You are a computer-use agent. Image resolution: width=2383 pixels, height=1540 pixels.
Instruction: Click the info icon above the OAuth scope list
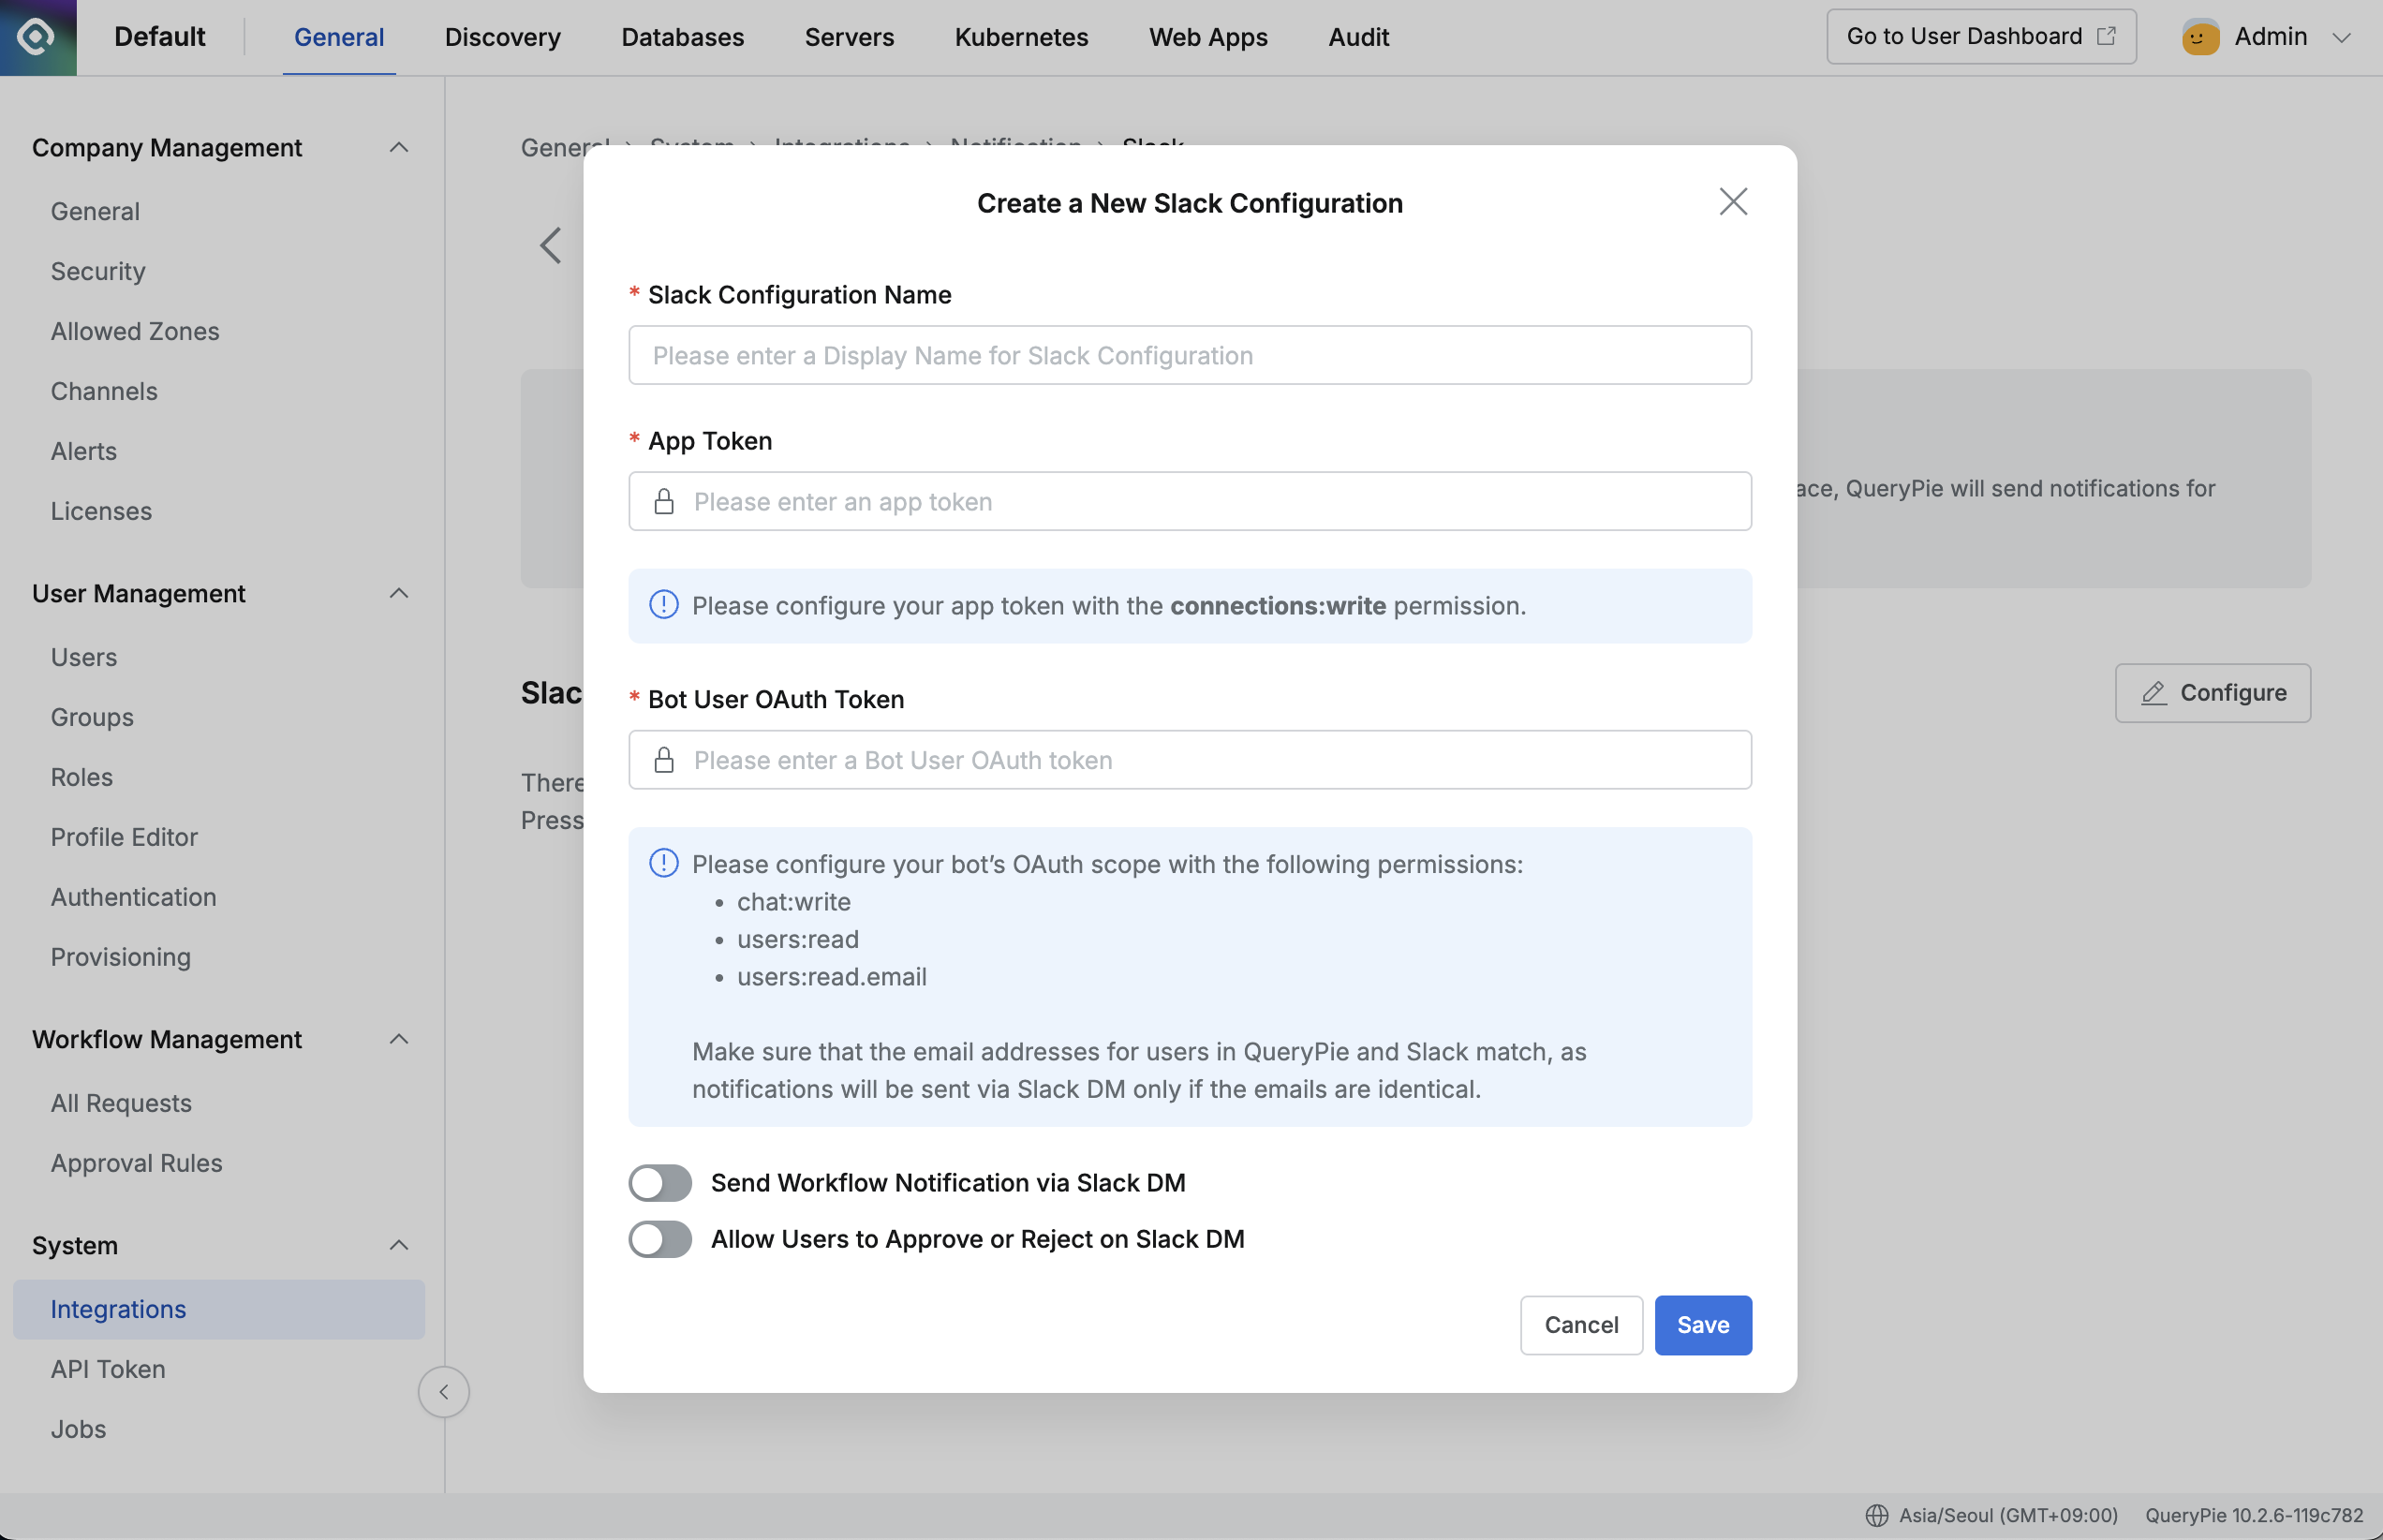click(663, 864)
